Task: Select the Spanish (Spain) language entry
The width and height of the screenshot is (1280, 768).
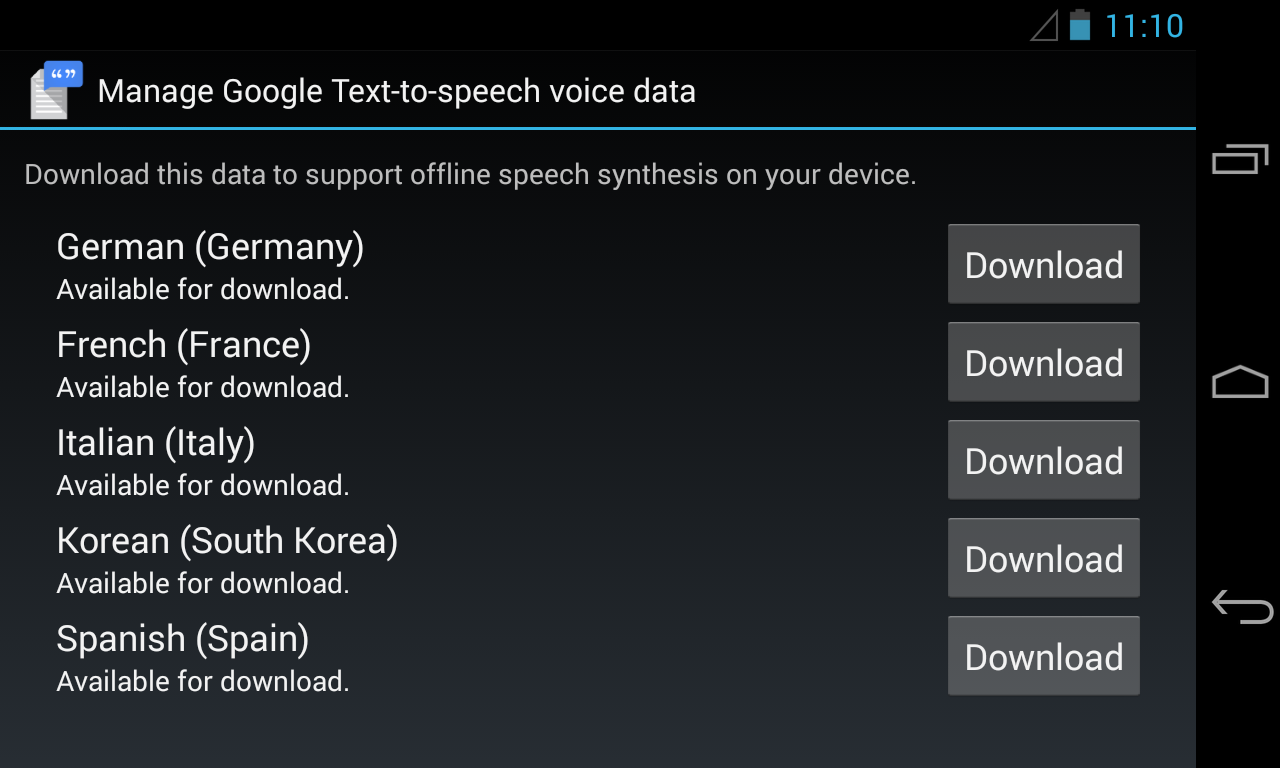Action: coord(183,639)
